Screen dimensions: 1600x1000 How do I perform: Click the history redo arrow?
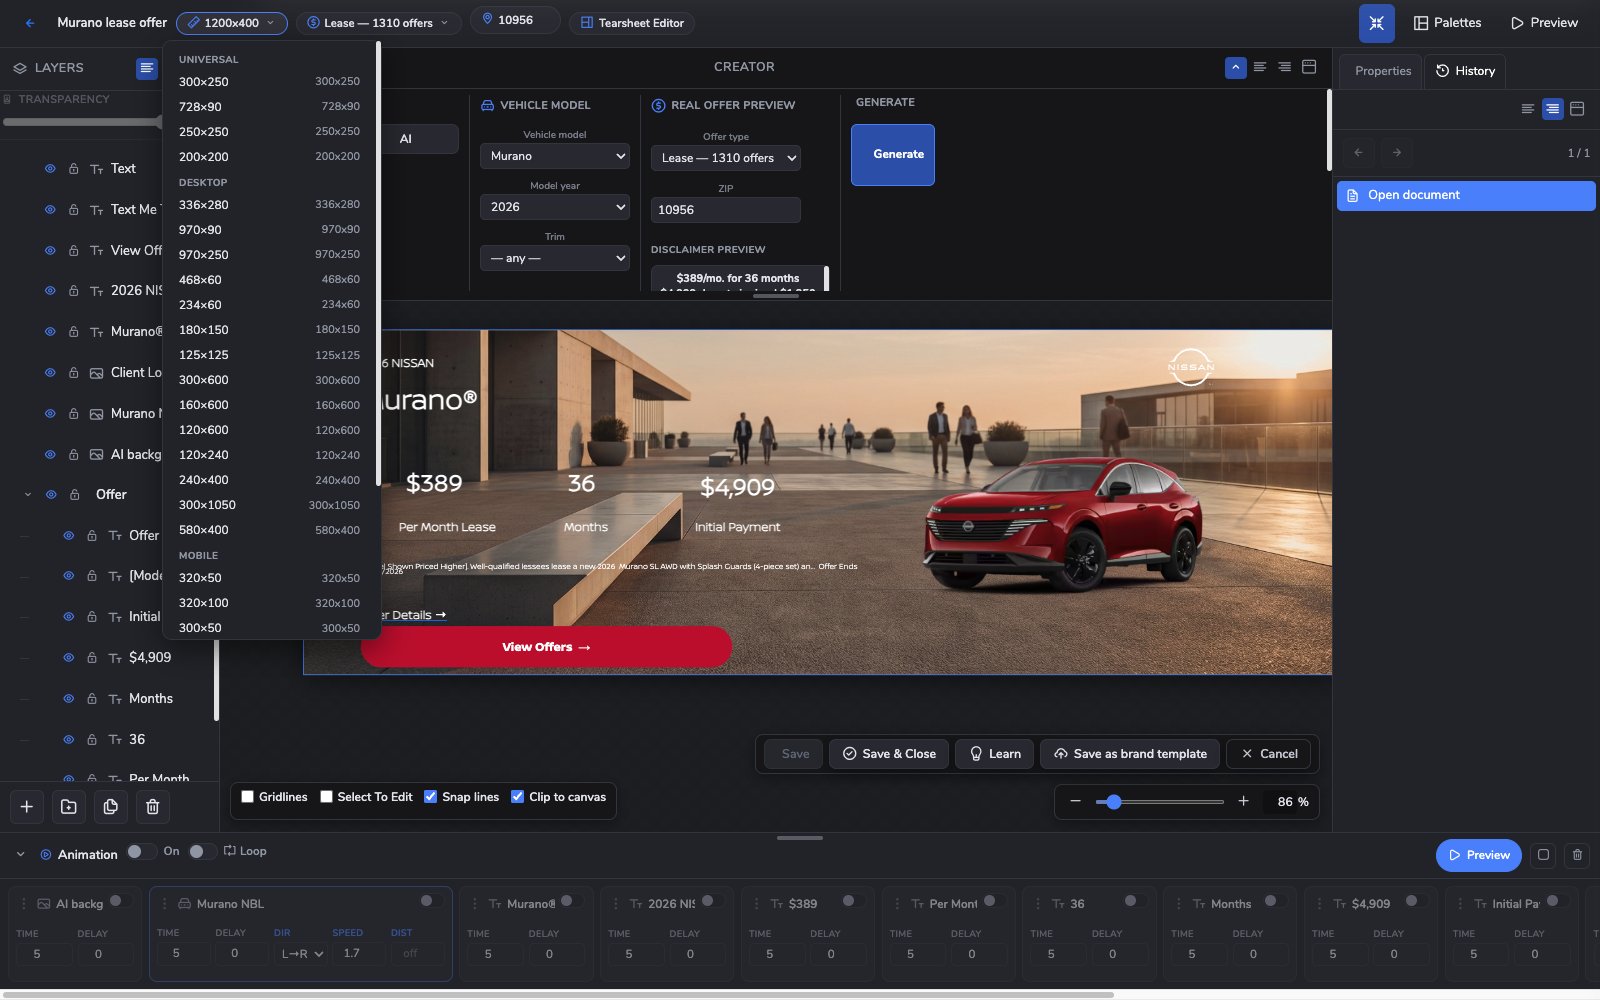pyautogui.click(x=1397, y=152)
